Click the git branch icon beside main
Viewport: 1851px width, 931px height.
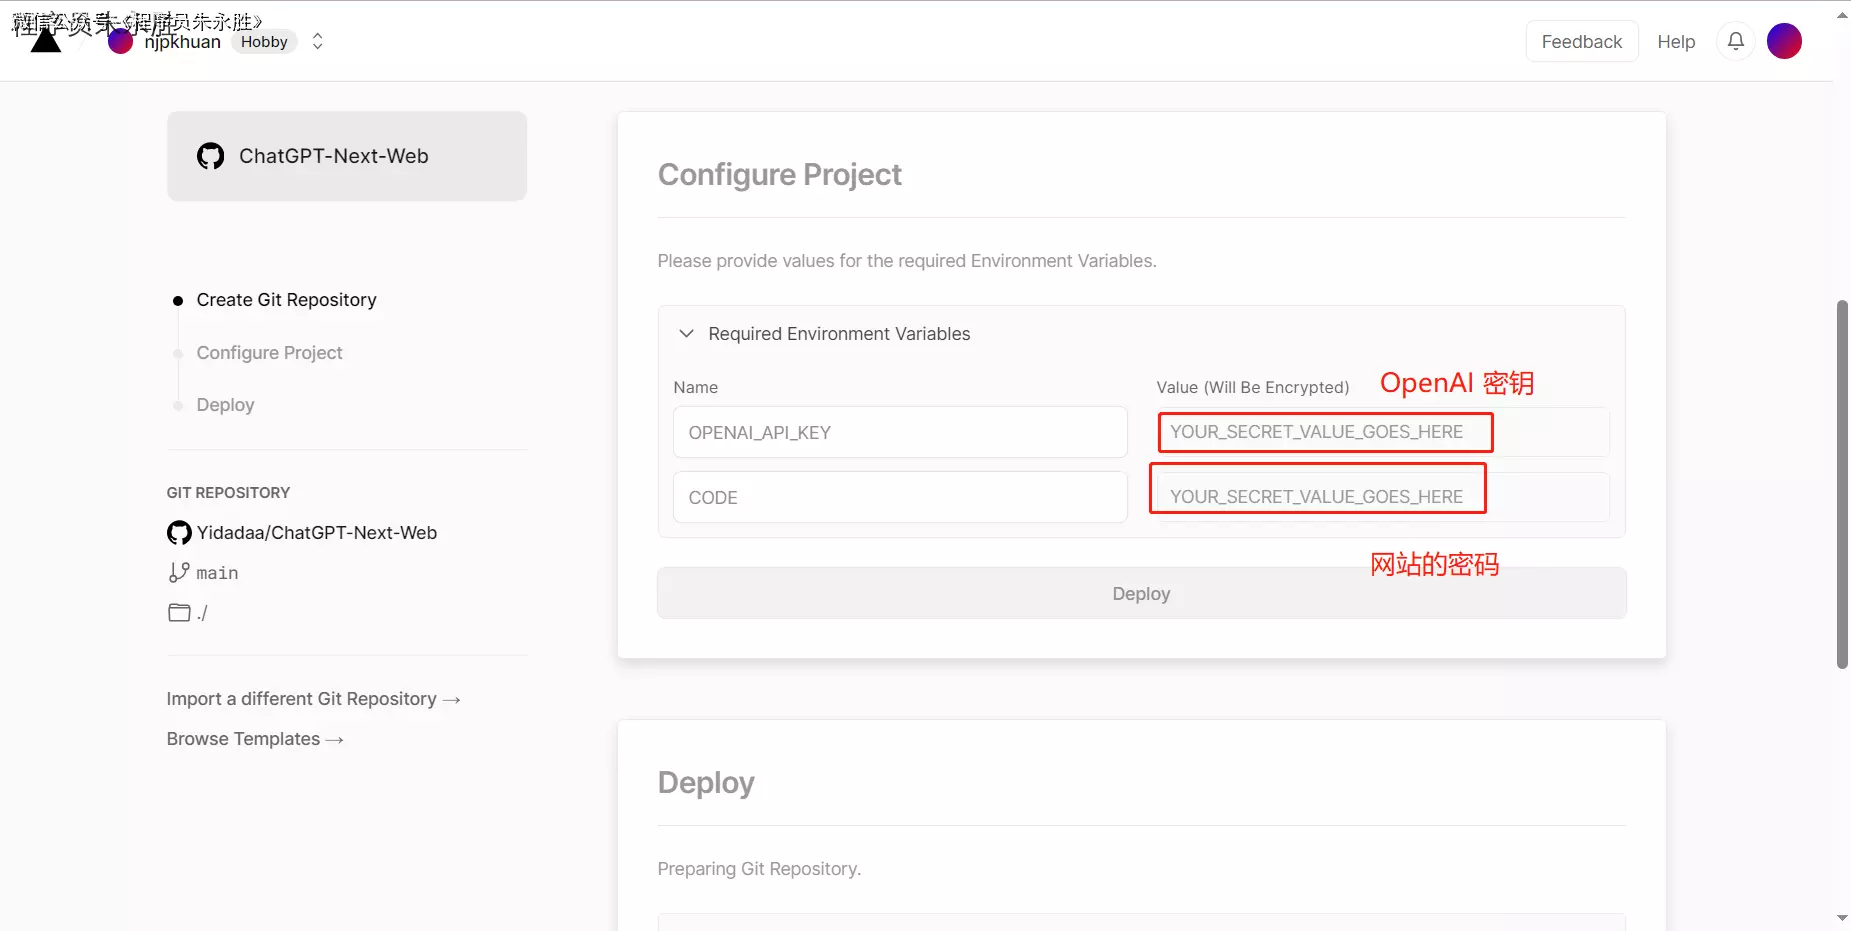coord(179,573)
